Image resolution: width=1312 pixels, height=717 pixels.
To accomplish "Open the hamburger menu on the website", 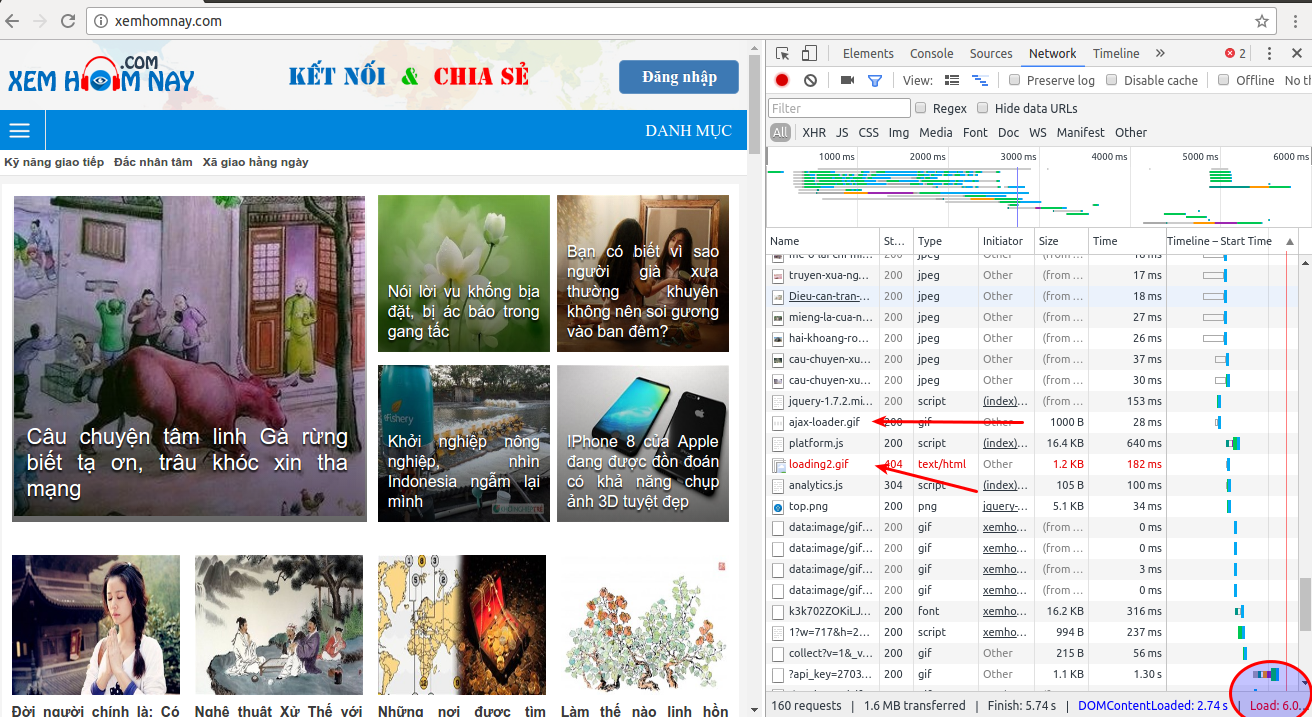I will pos(20,131).
